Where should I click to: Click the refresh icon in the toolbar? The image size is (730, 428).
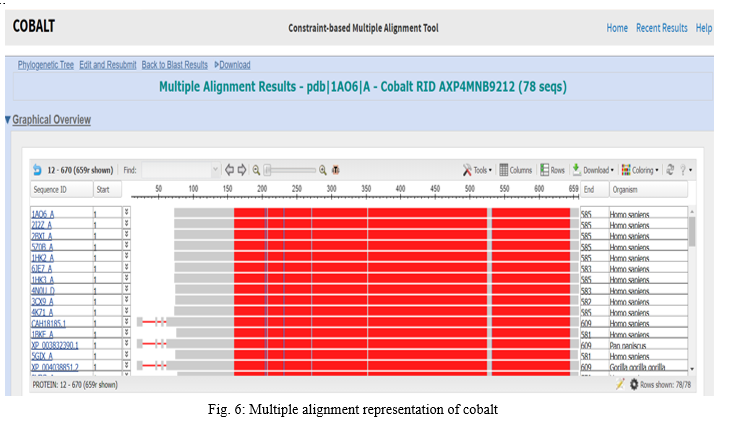[x=670, y=170]
